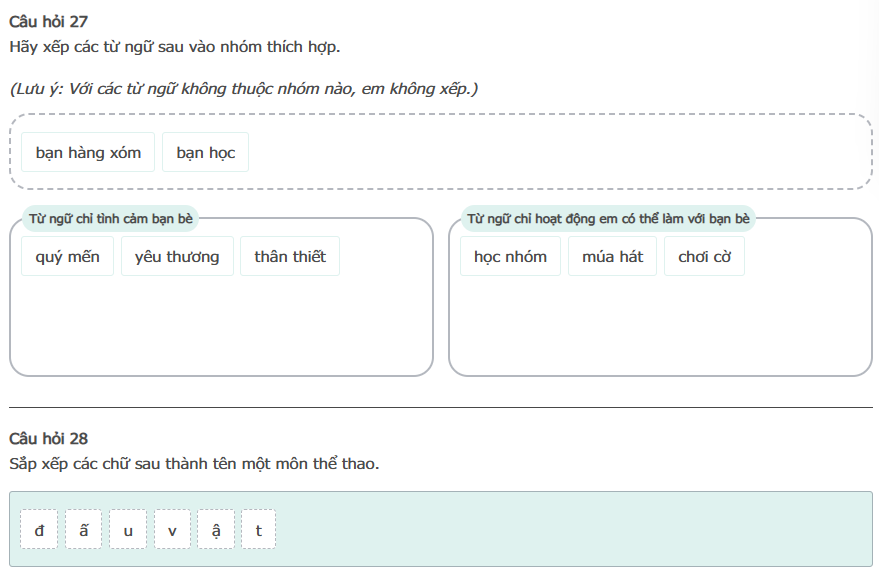Viewport: 879px width, 575px height.
Task: Click the "học nhóm" word chip
Action: (x=510, y=257)
